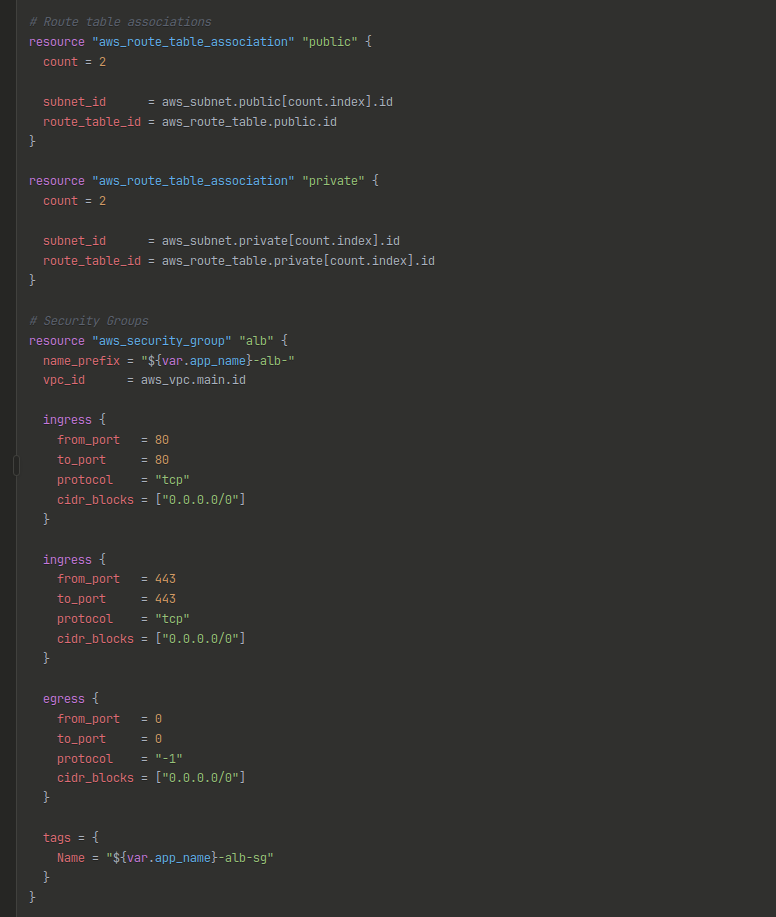Click the name_prefix attribute
Image resolution: width=776 pixels, height=917 pixels.
[x=81, y=361]
